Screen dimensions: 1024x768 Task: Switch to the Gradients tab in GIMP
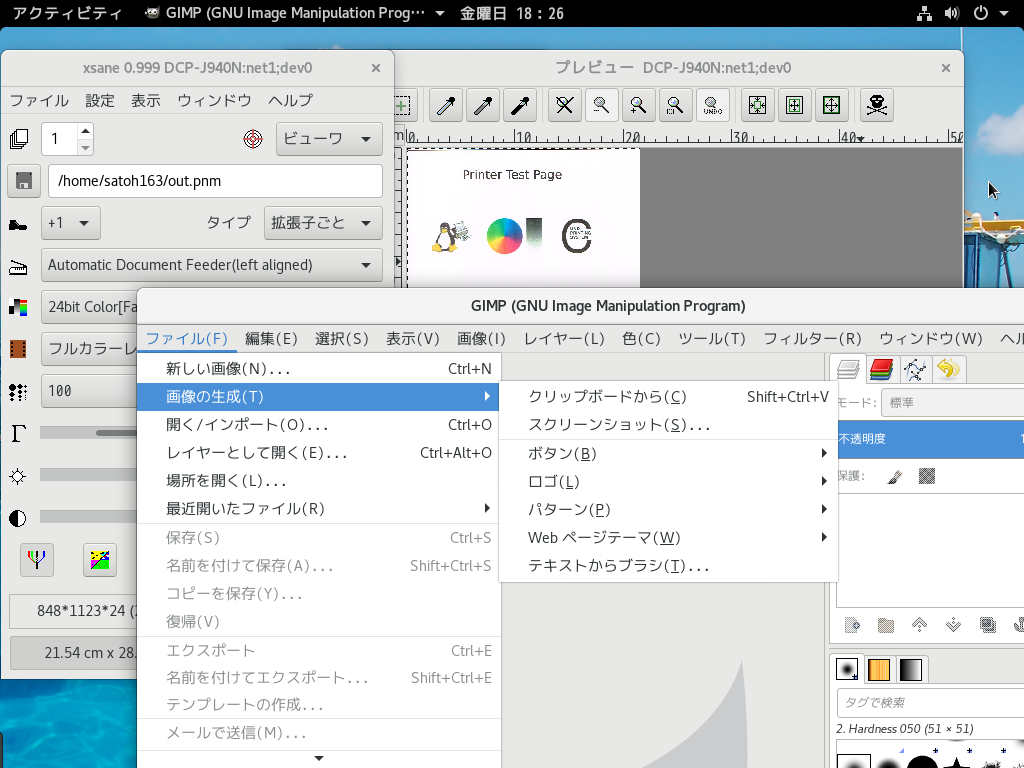pos(911,669)
